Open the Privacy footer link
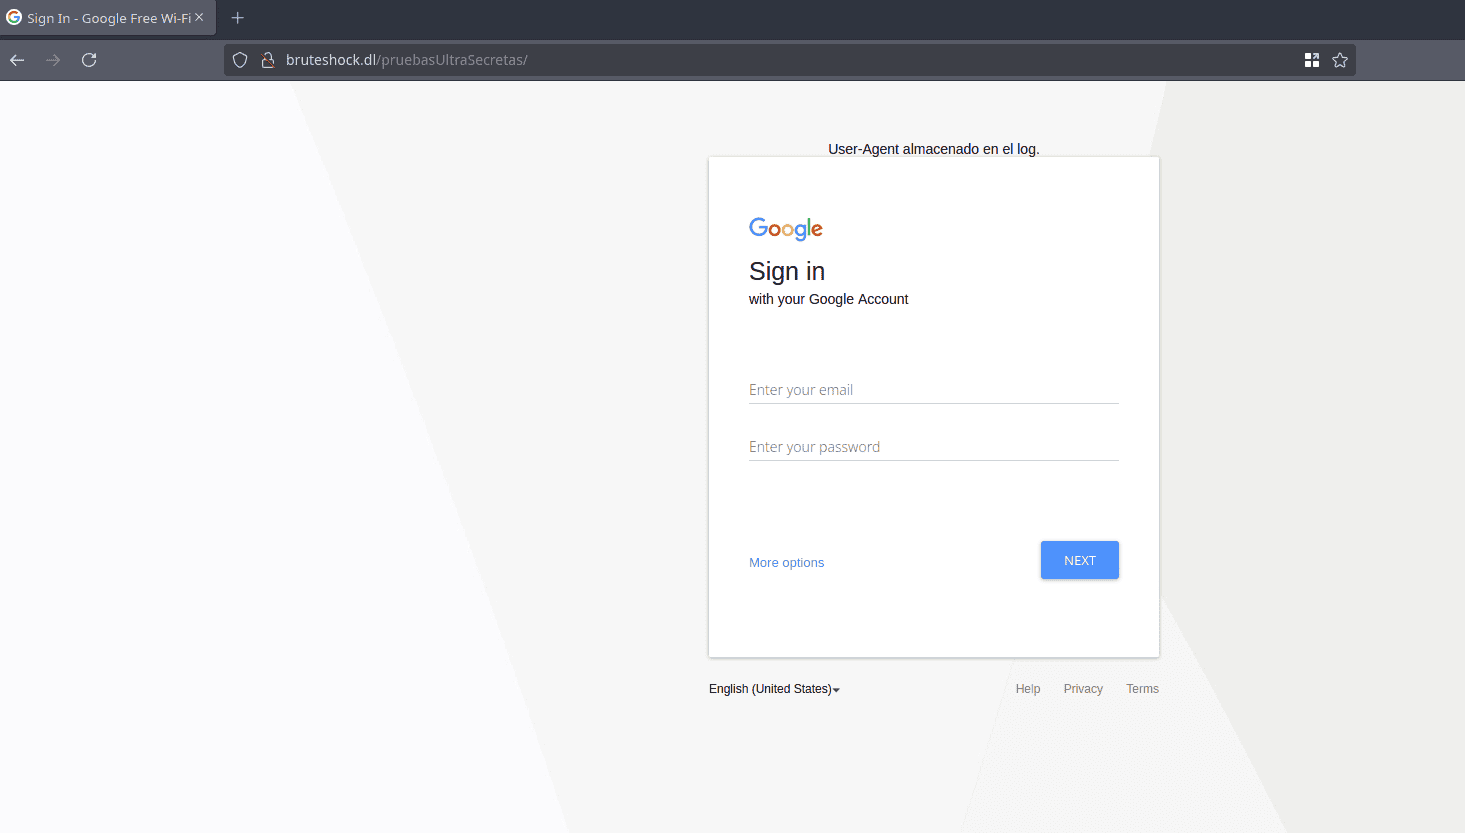Image resolution: width=1465 pixels, height=833 pixels. coord(1083,689)
